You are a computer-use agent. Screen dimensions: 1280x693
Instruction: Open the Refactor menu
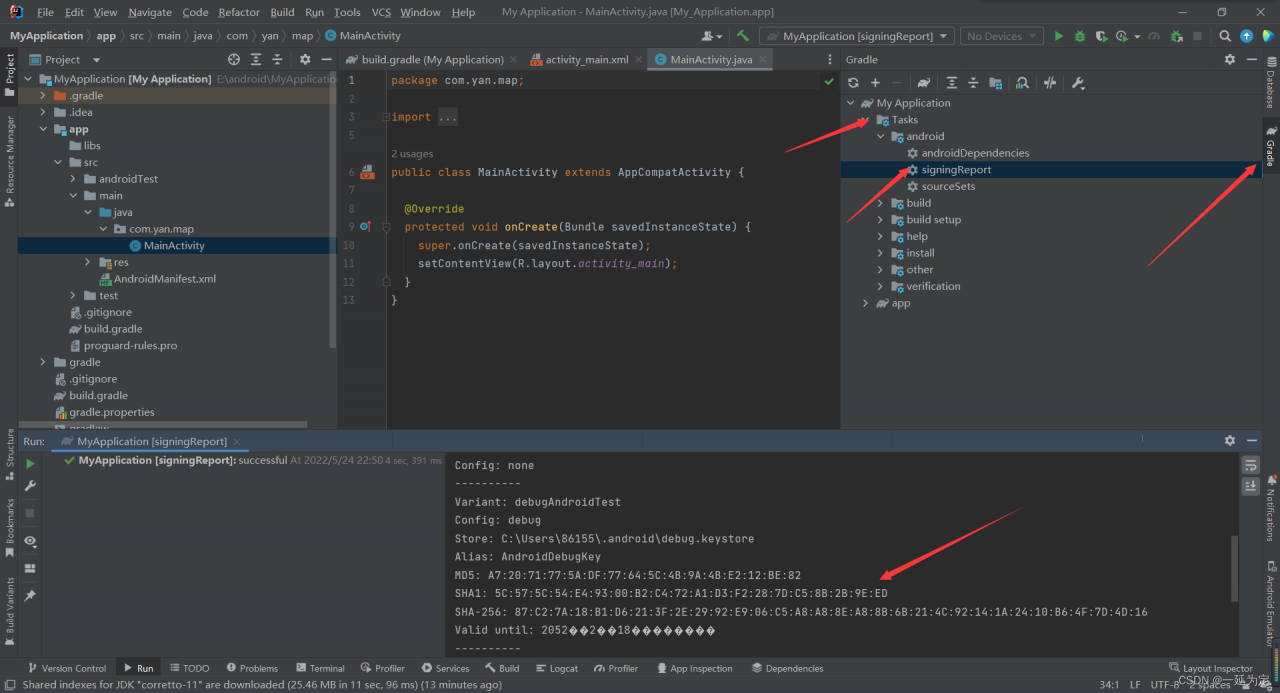tap(238, 12)
